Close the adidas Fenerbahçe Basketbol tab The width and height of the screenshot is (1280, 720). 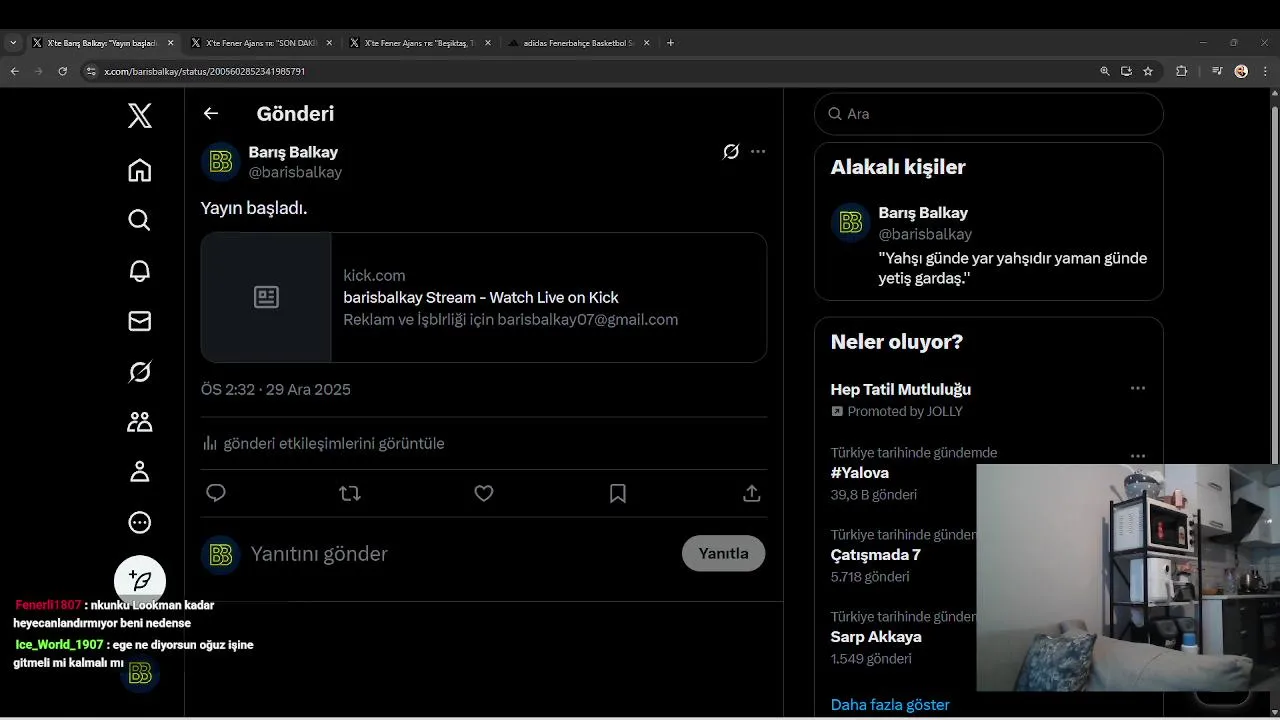click(647, 43)
